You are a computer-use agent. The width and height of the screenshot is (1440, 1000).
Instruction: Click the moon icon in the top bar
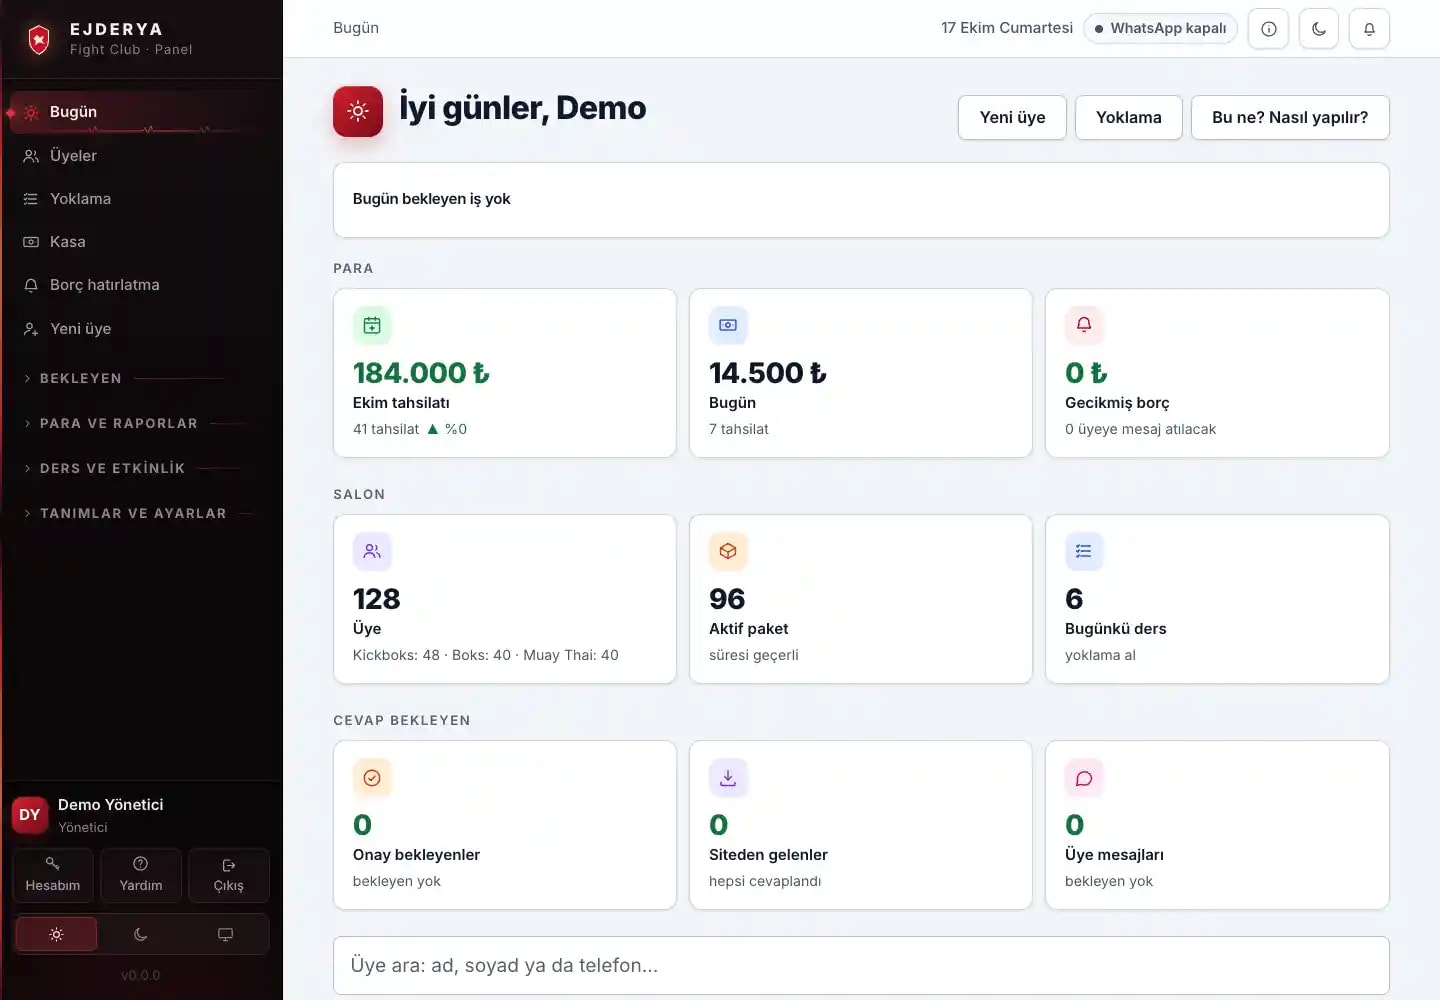click(1319, 29)
